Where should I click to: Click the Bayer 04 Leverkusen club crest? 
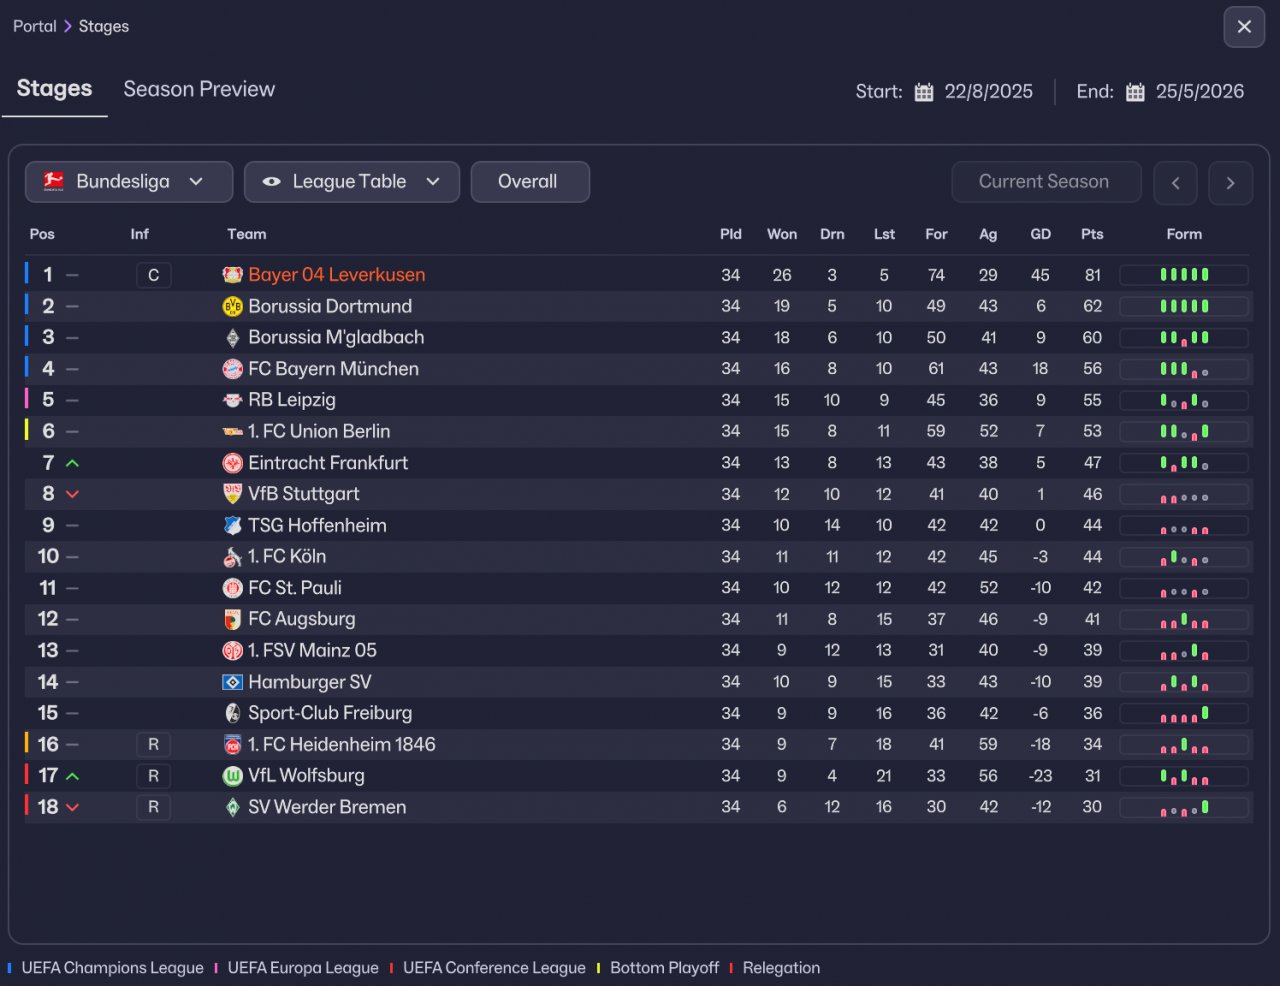(x=232, y=275)
